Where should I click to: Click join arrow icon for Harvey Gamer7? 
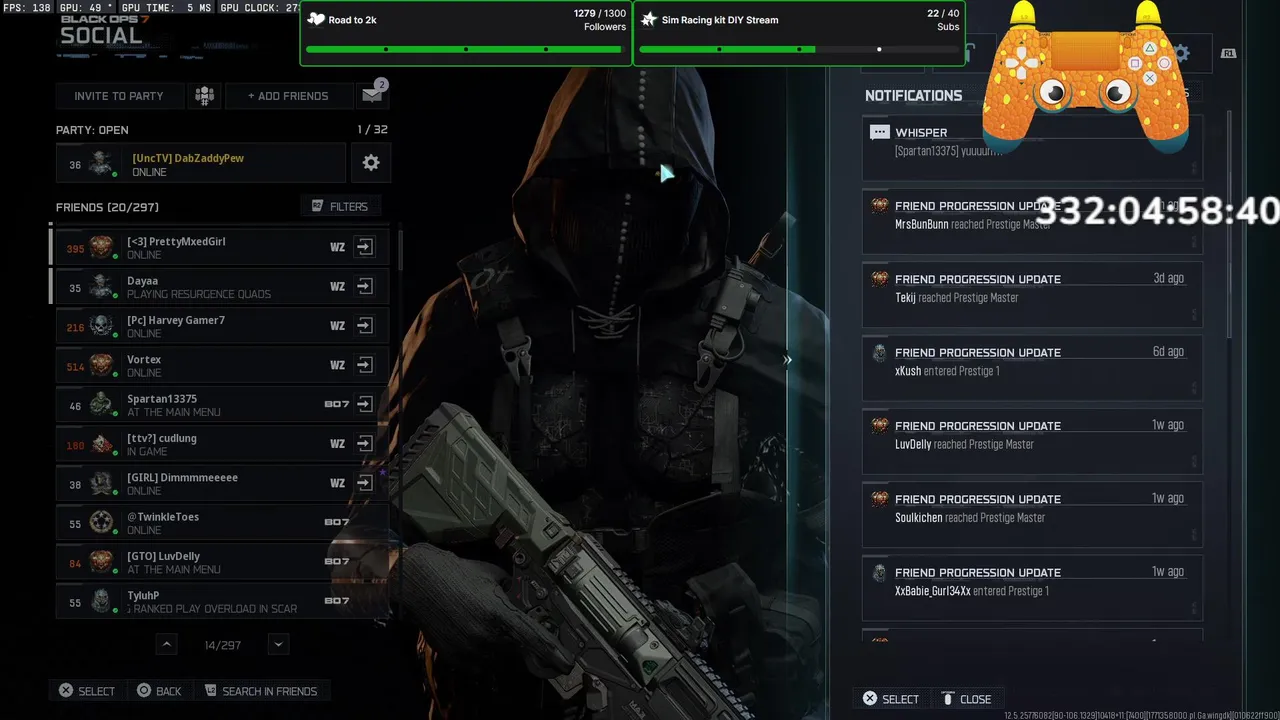point(365,326)
